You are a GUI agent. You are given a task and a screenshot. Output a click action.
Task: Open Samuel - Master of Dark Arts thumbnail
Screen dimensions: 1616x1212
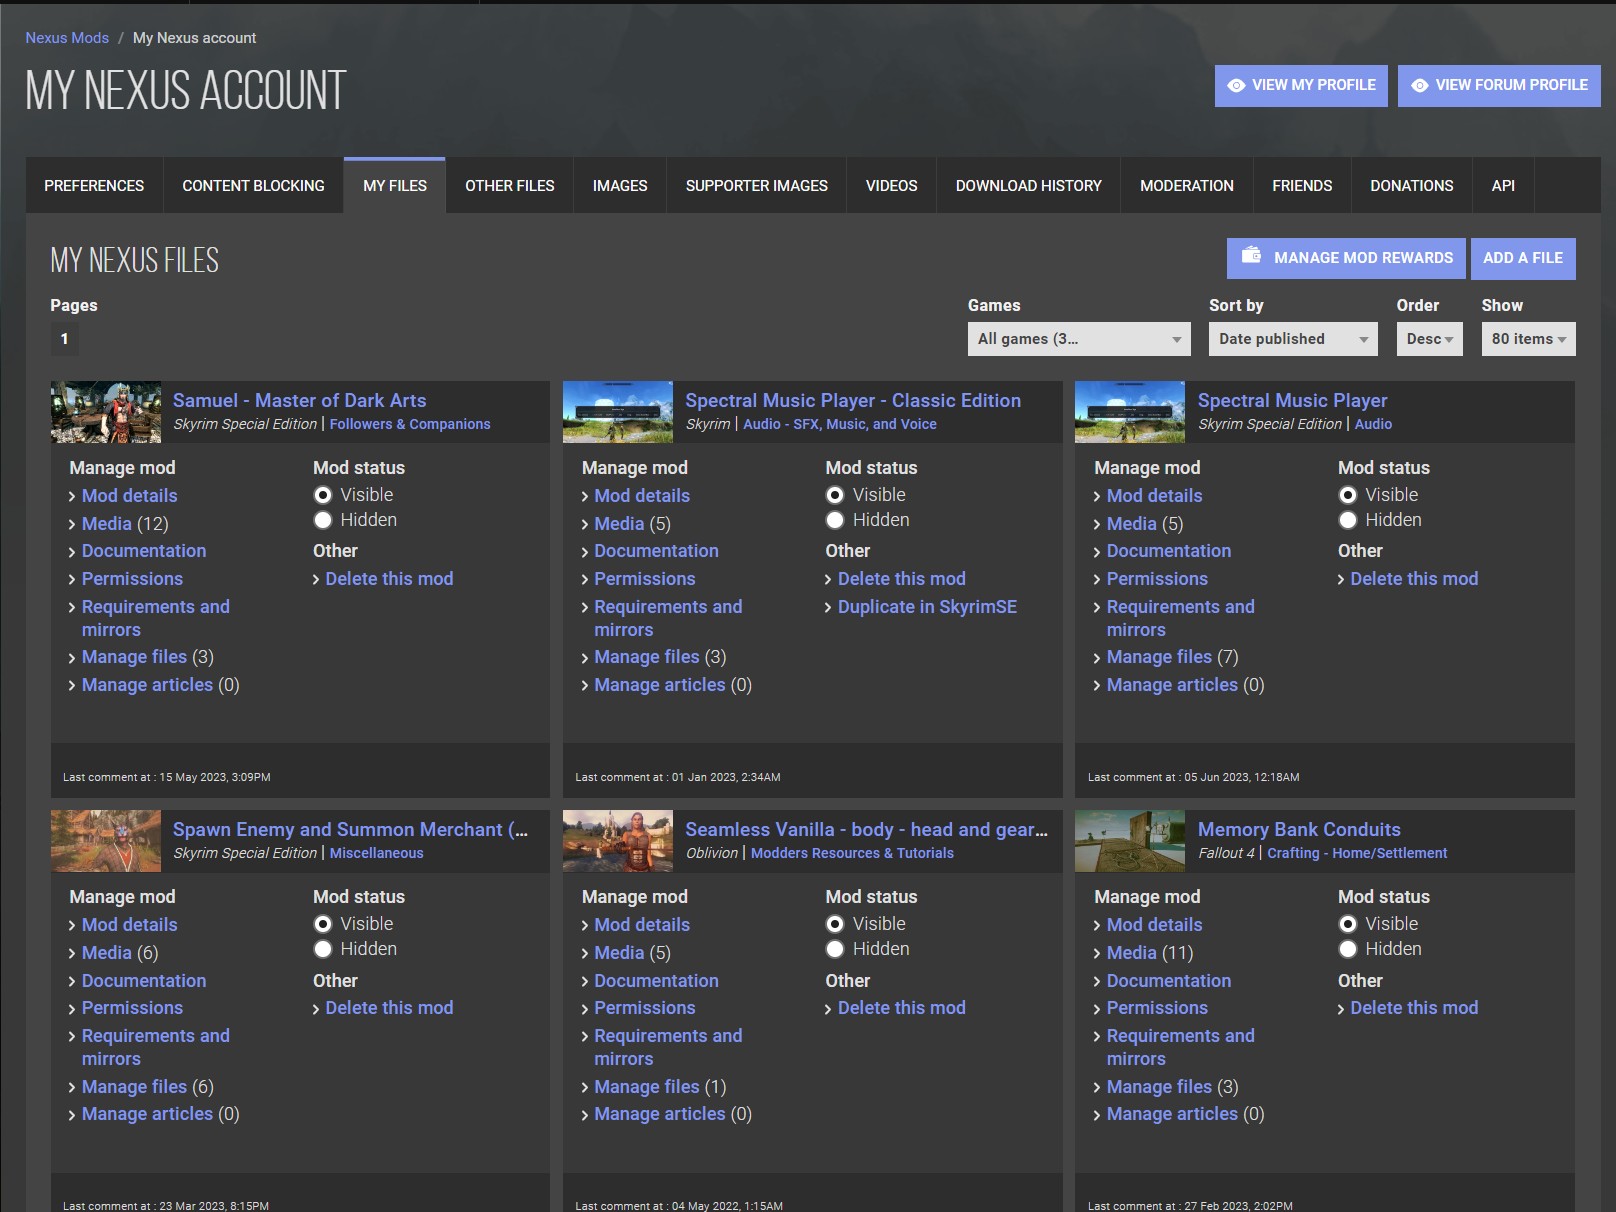106,412
